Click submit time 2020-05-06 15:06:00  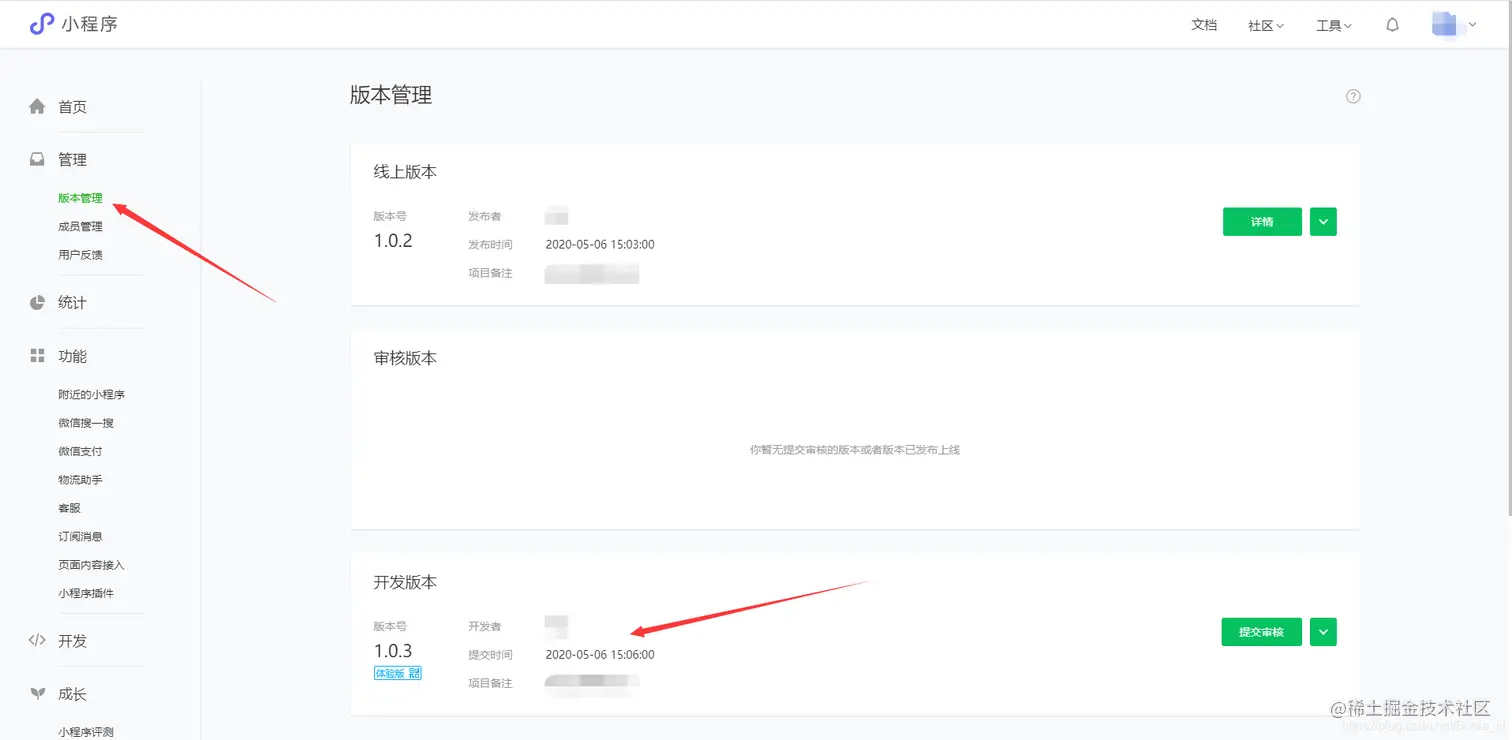click(x=600, y=655)
